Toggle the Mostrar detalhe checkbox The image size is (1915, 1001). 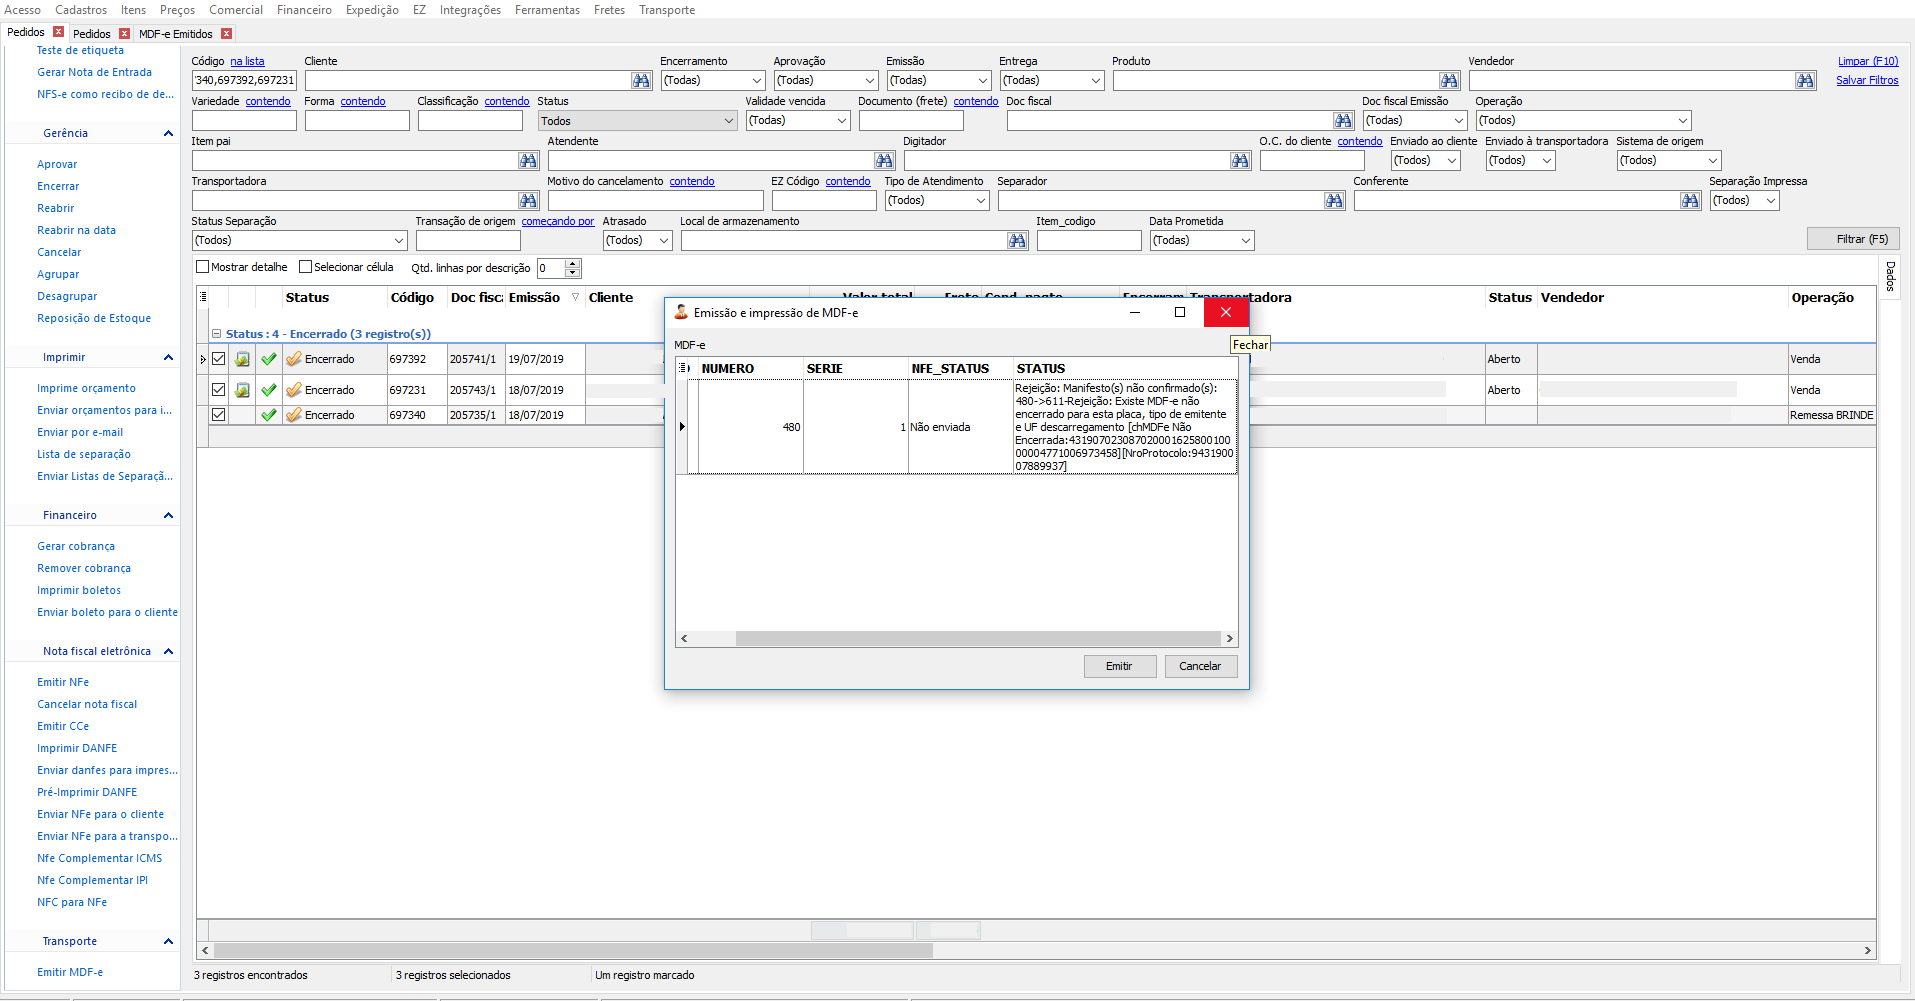click(x=203, y=267)
